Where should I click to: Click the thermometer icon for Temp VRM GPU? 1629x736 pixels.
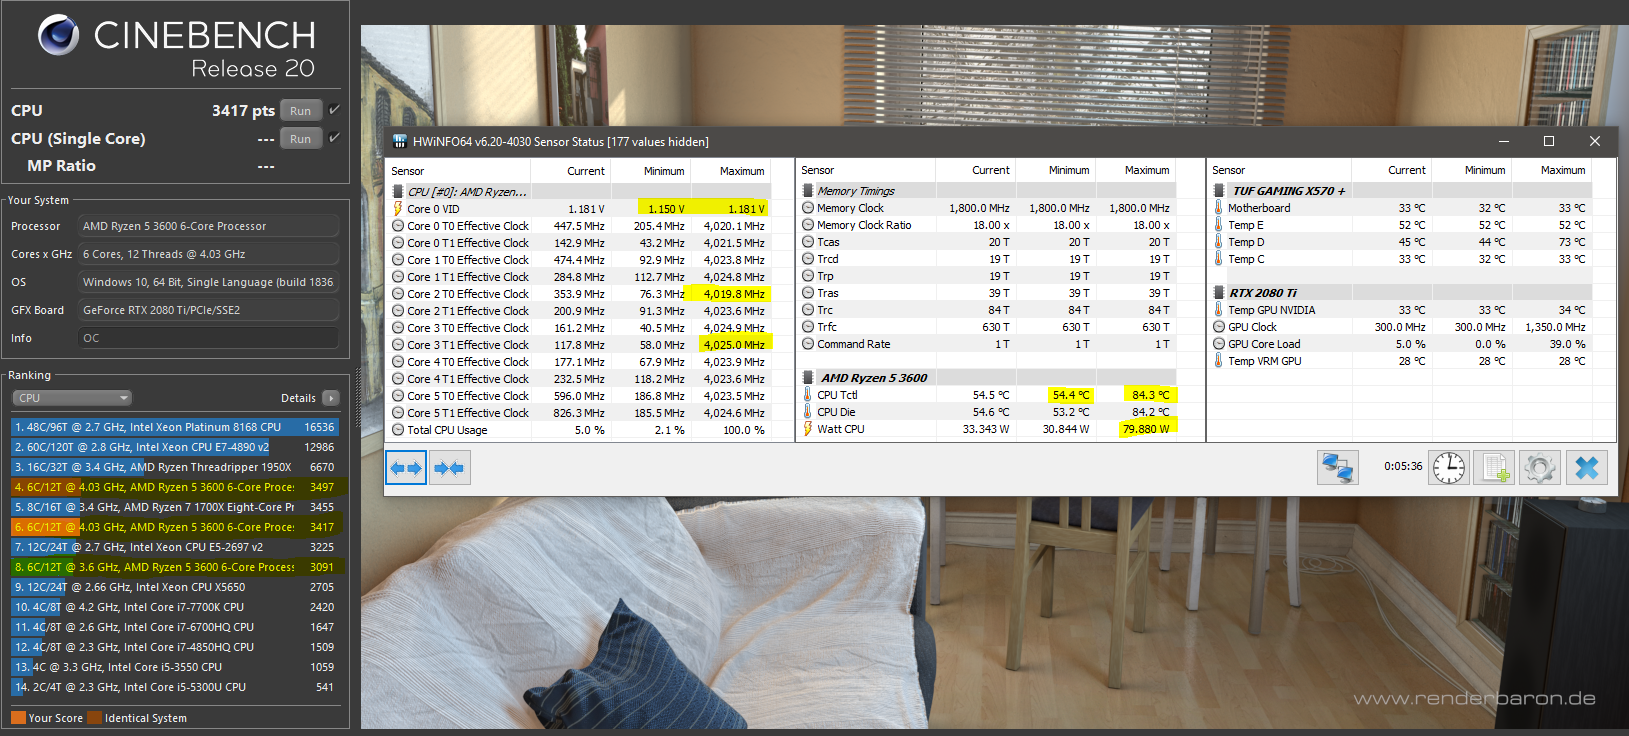[x=1219, y=361]
